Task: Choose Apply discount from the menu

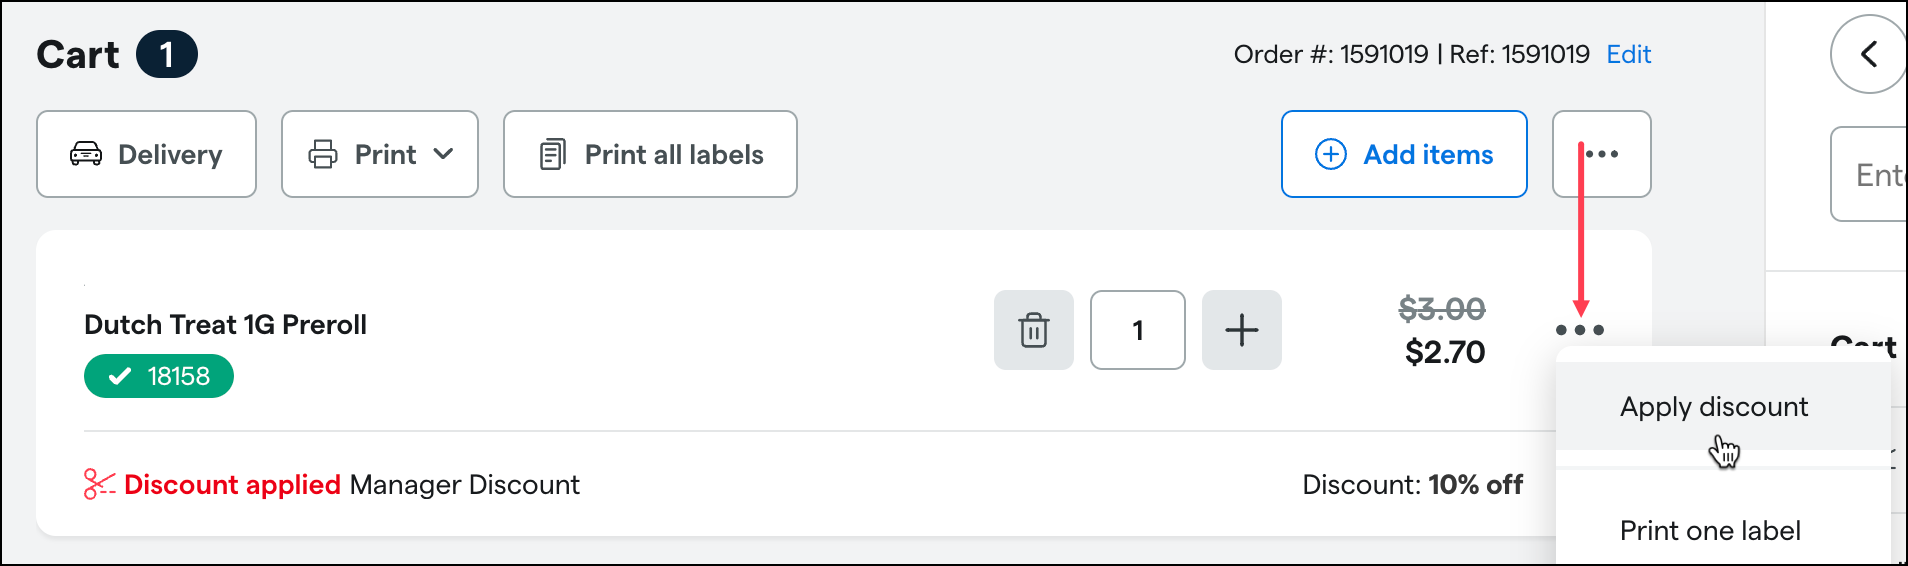Action: [x=1714, y=407]
